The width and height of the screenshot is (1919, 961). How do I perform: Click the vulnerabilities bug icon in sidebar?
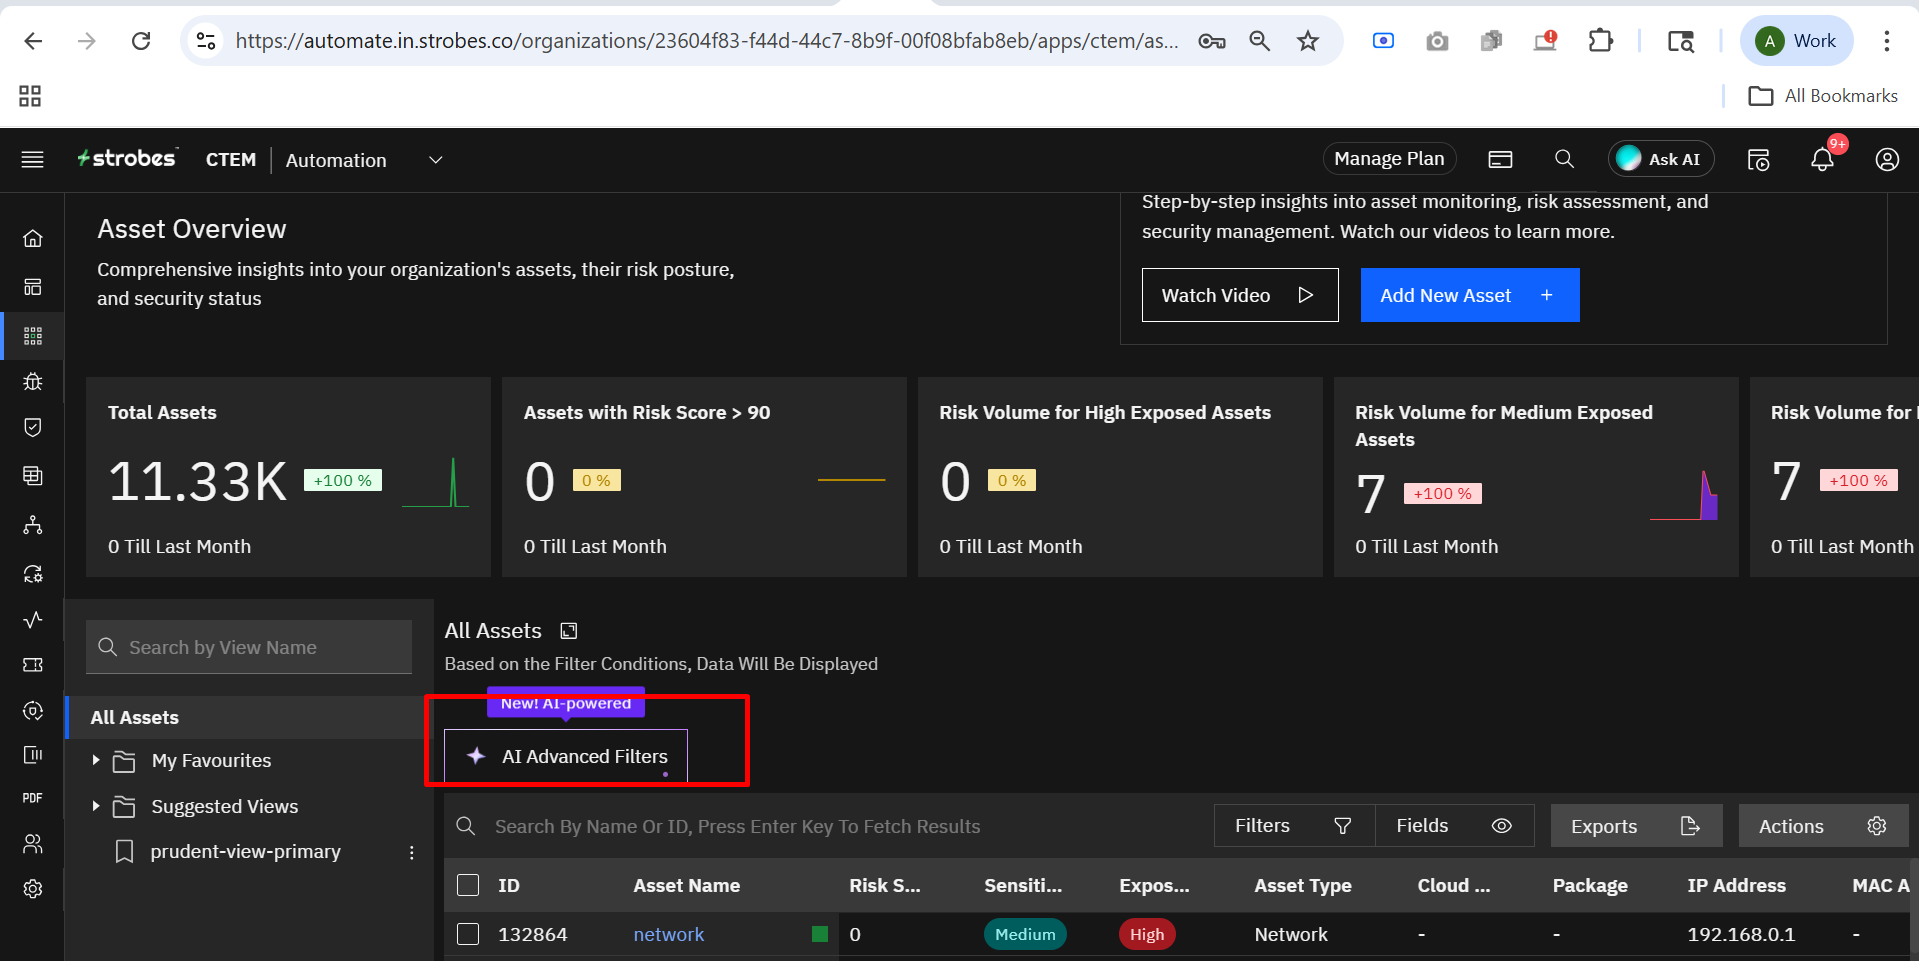click(x=33, y=381)
